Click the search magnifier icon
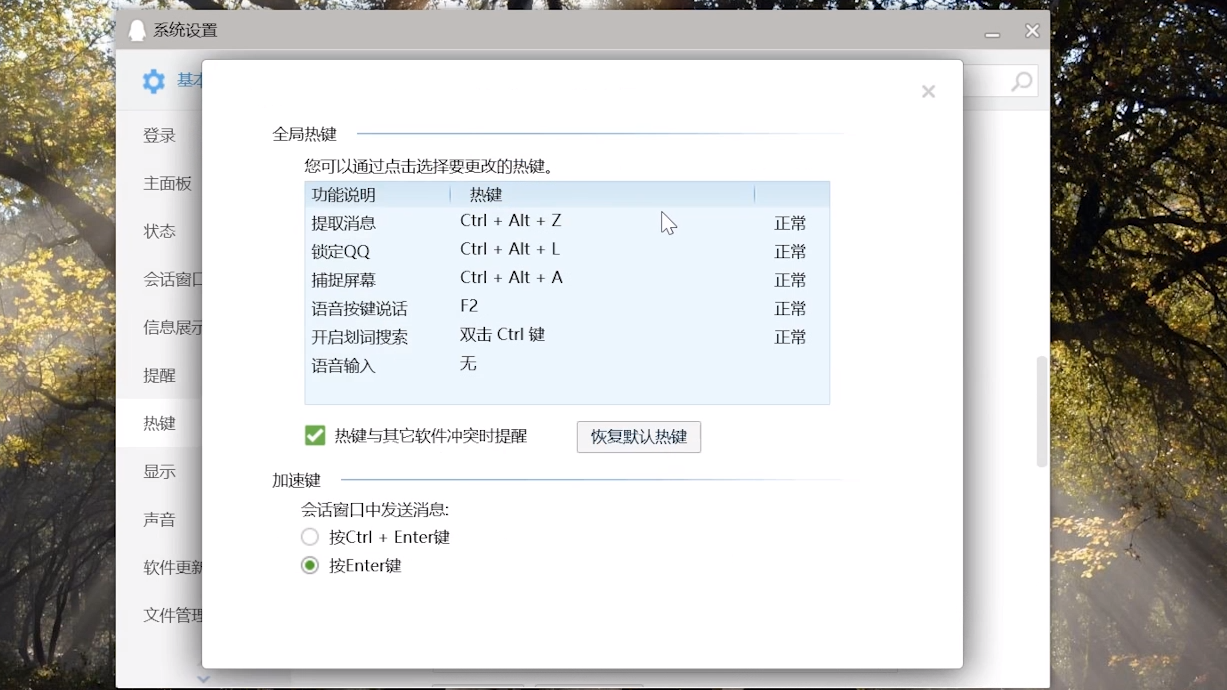This screenshot has width=1227, height=690. pyautogui.click(x=1019, y=81)
